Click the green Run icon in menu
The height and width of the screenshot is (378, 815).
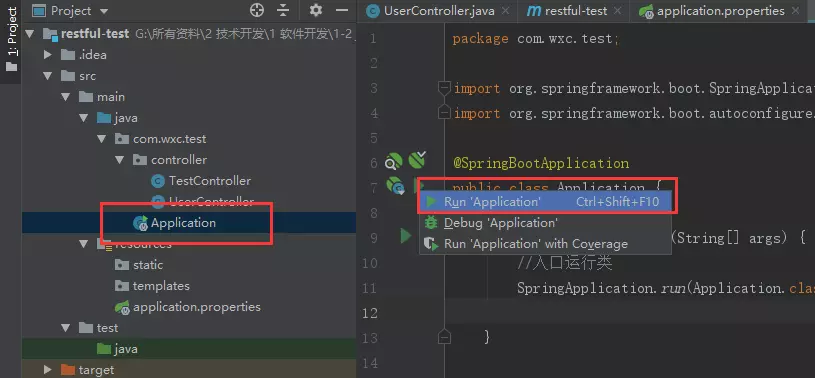431,202
